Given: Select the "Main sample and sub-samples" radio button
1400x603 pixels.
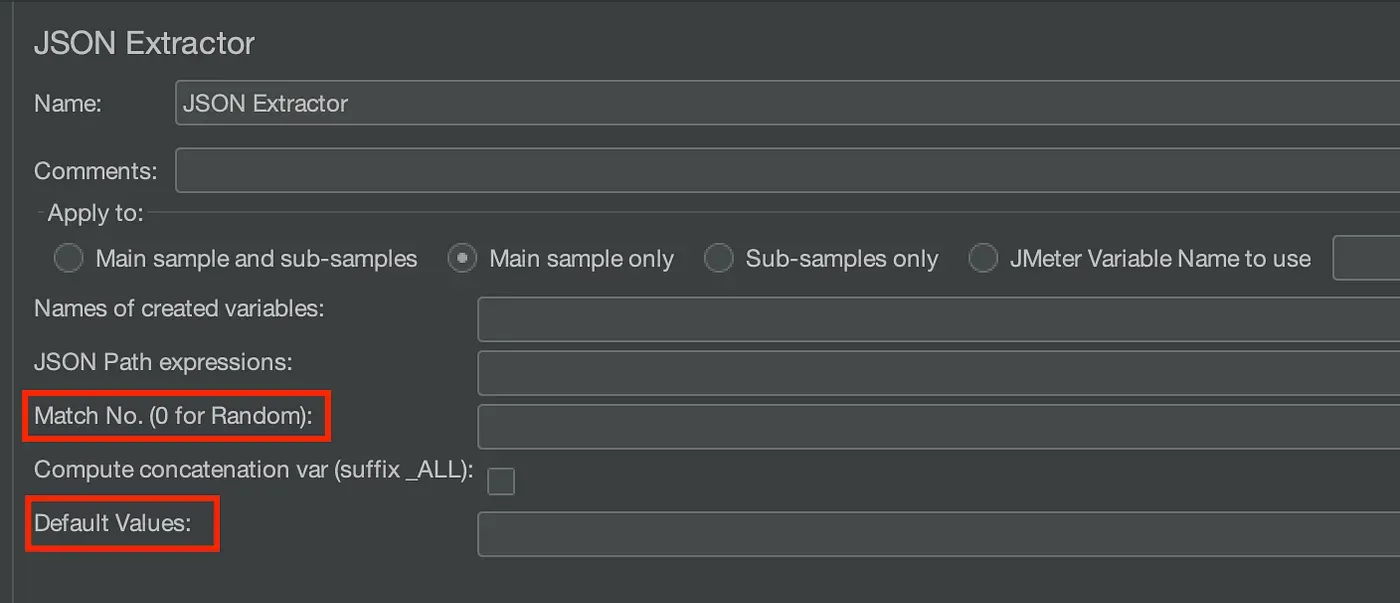Looking at the screenshot, I should (68, 258).
